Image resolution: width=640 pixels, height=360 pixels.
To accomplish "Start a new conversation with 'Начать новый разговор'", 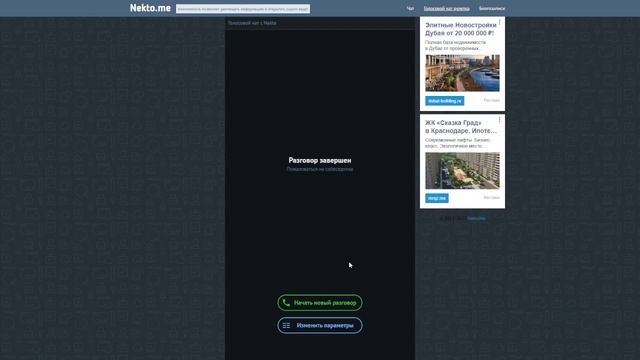I will tap(320, 303).
